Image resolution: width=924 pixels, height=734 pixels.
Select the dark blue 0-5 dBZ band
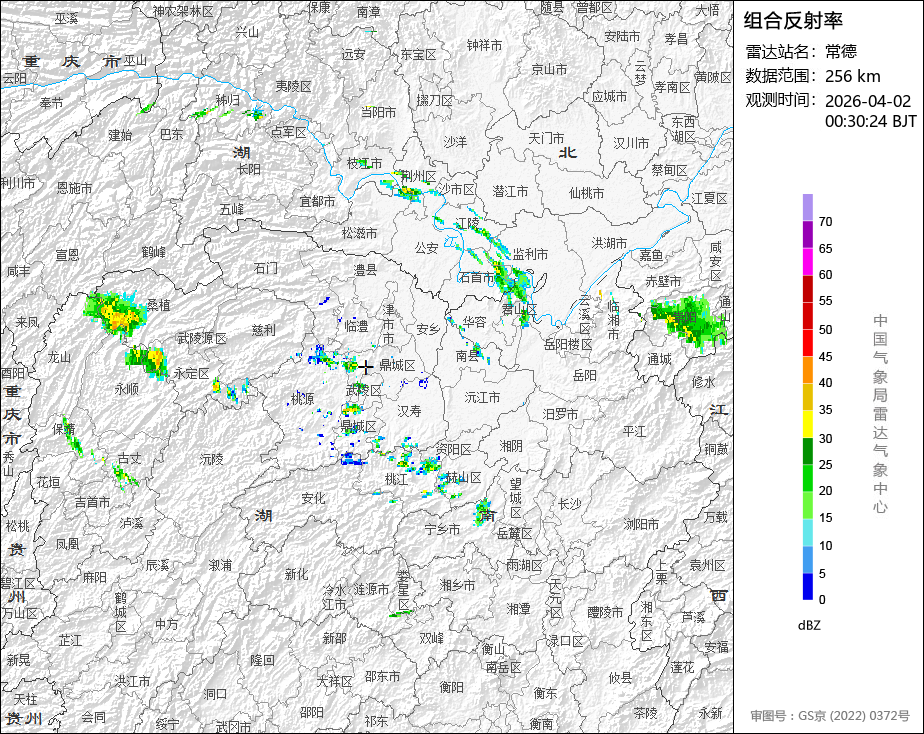click(x=807, y=586)
